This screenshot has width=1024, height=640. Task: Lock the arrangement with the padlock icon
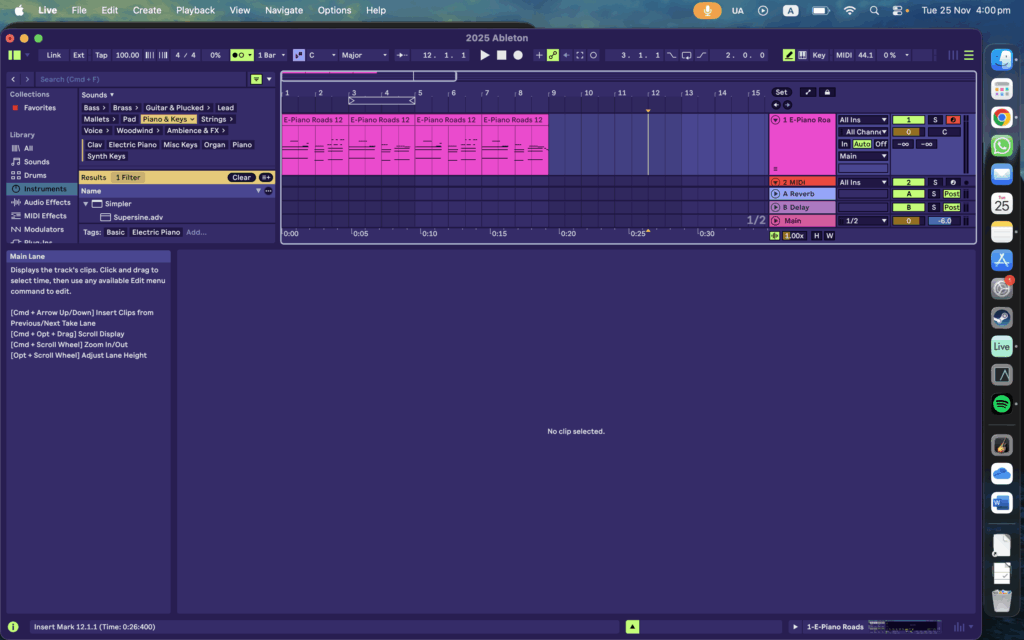point(827,92)
